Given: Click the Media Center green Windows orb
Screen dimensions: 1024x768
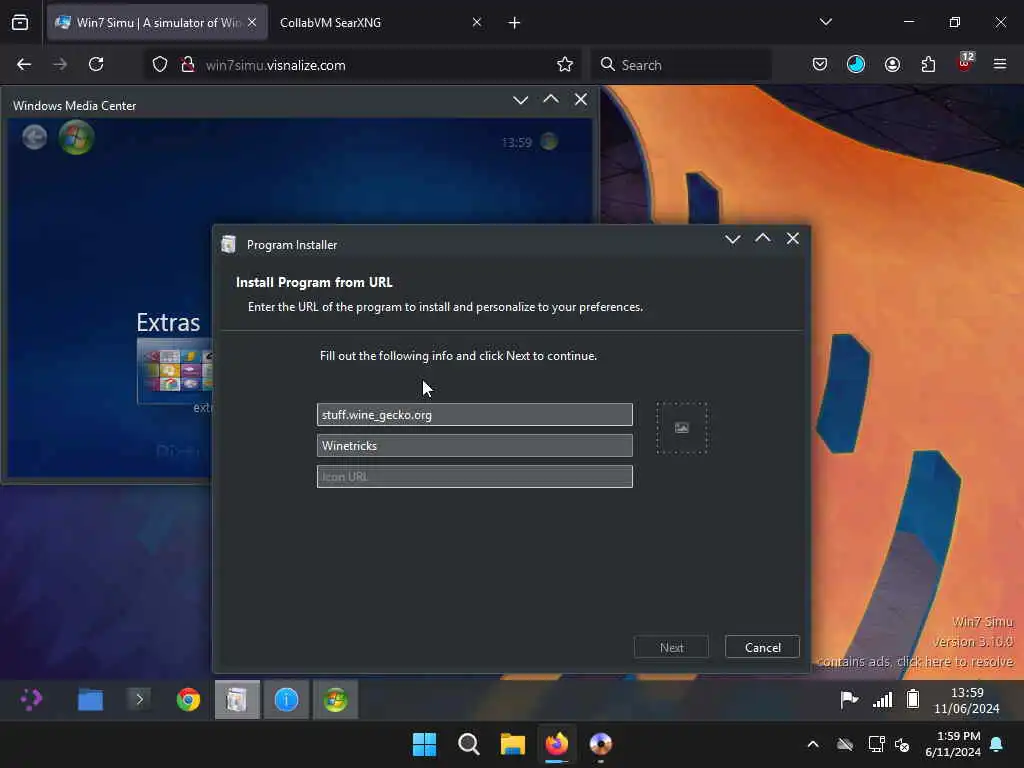Looking at the screenshot, I should tap(76, 137).
